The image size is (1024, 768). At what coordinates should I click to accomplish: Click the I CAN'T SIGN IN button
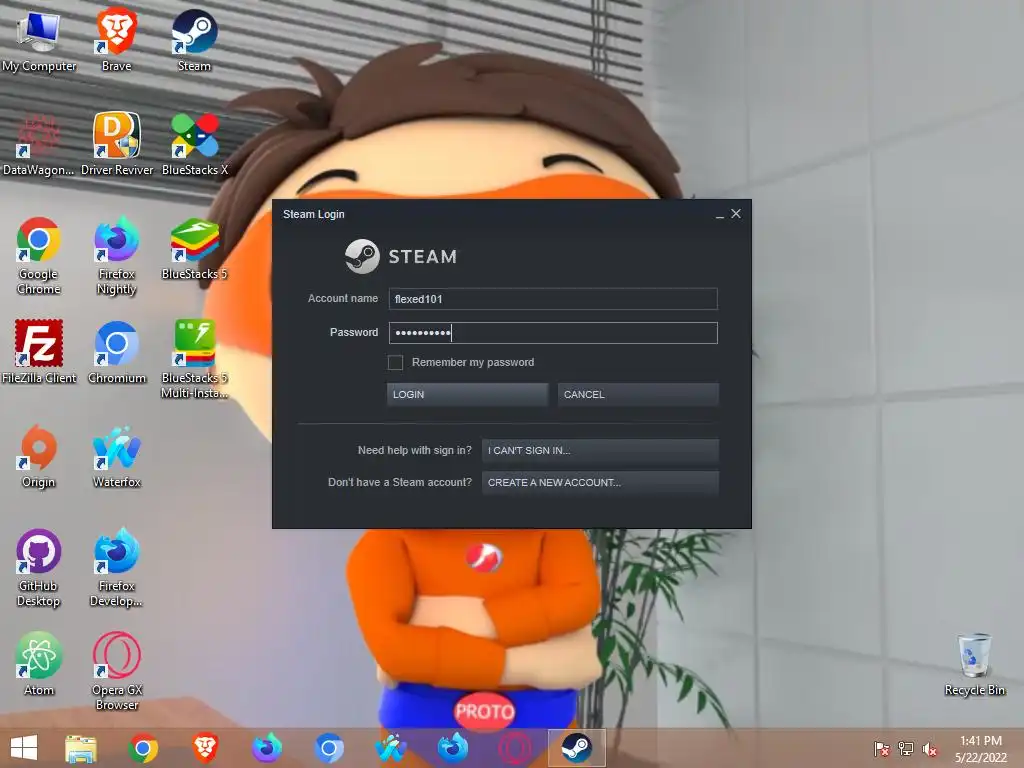click(600, 451)
